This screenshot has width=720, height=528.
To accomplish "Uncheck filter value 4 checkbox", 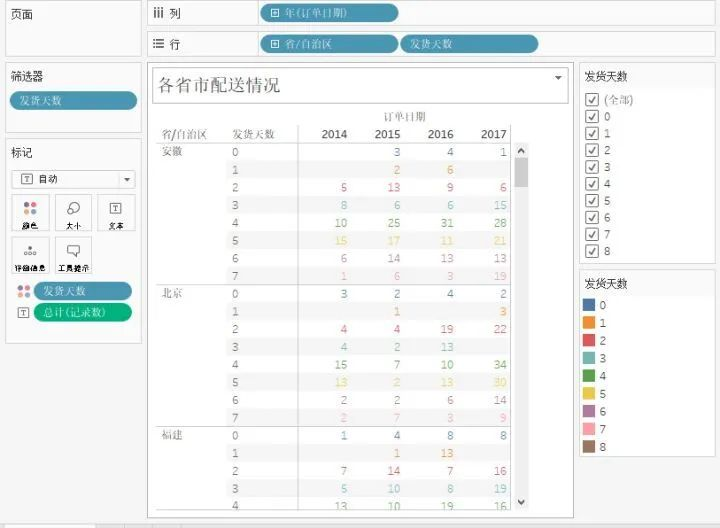I will (x=592, y=184).
